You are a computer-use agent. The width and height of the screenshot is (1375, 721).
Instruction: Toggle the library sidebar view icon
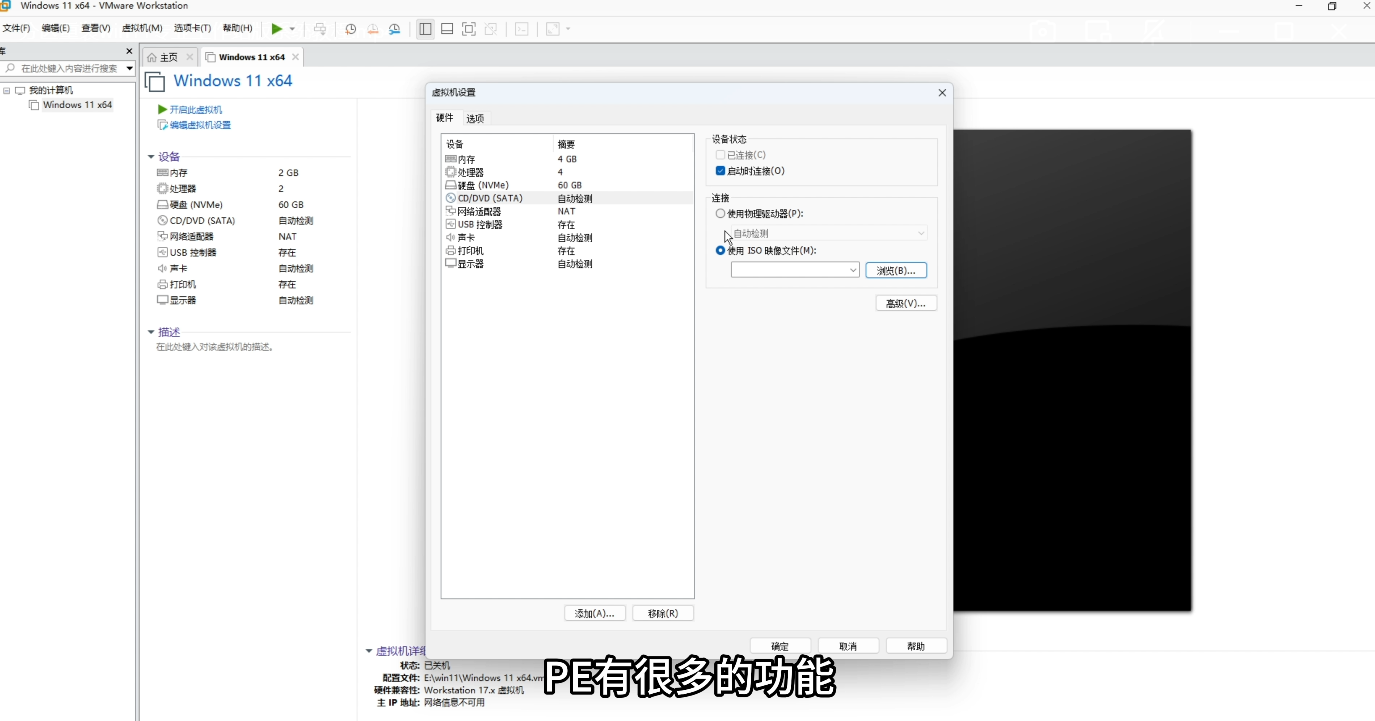click(x=425, y=29)
